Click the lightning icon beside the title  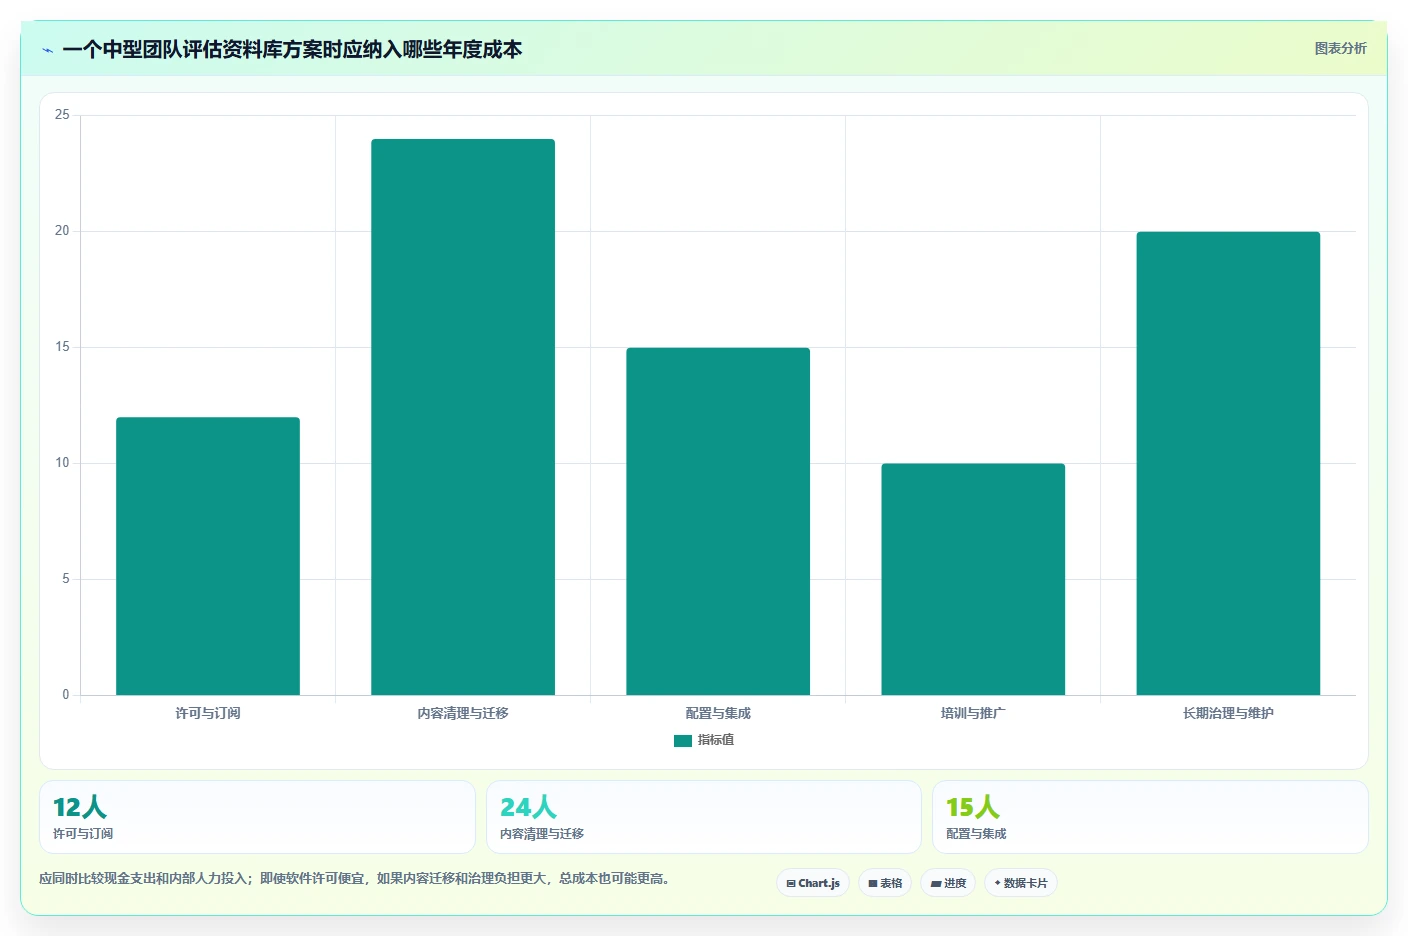[x=47, y=50]
